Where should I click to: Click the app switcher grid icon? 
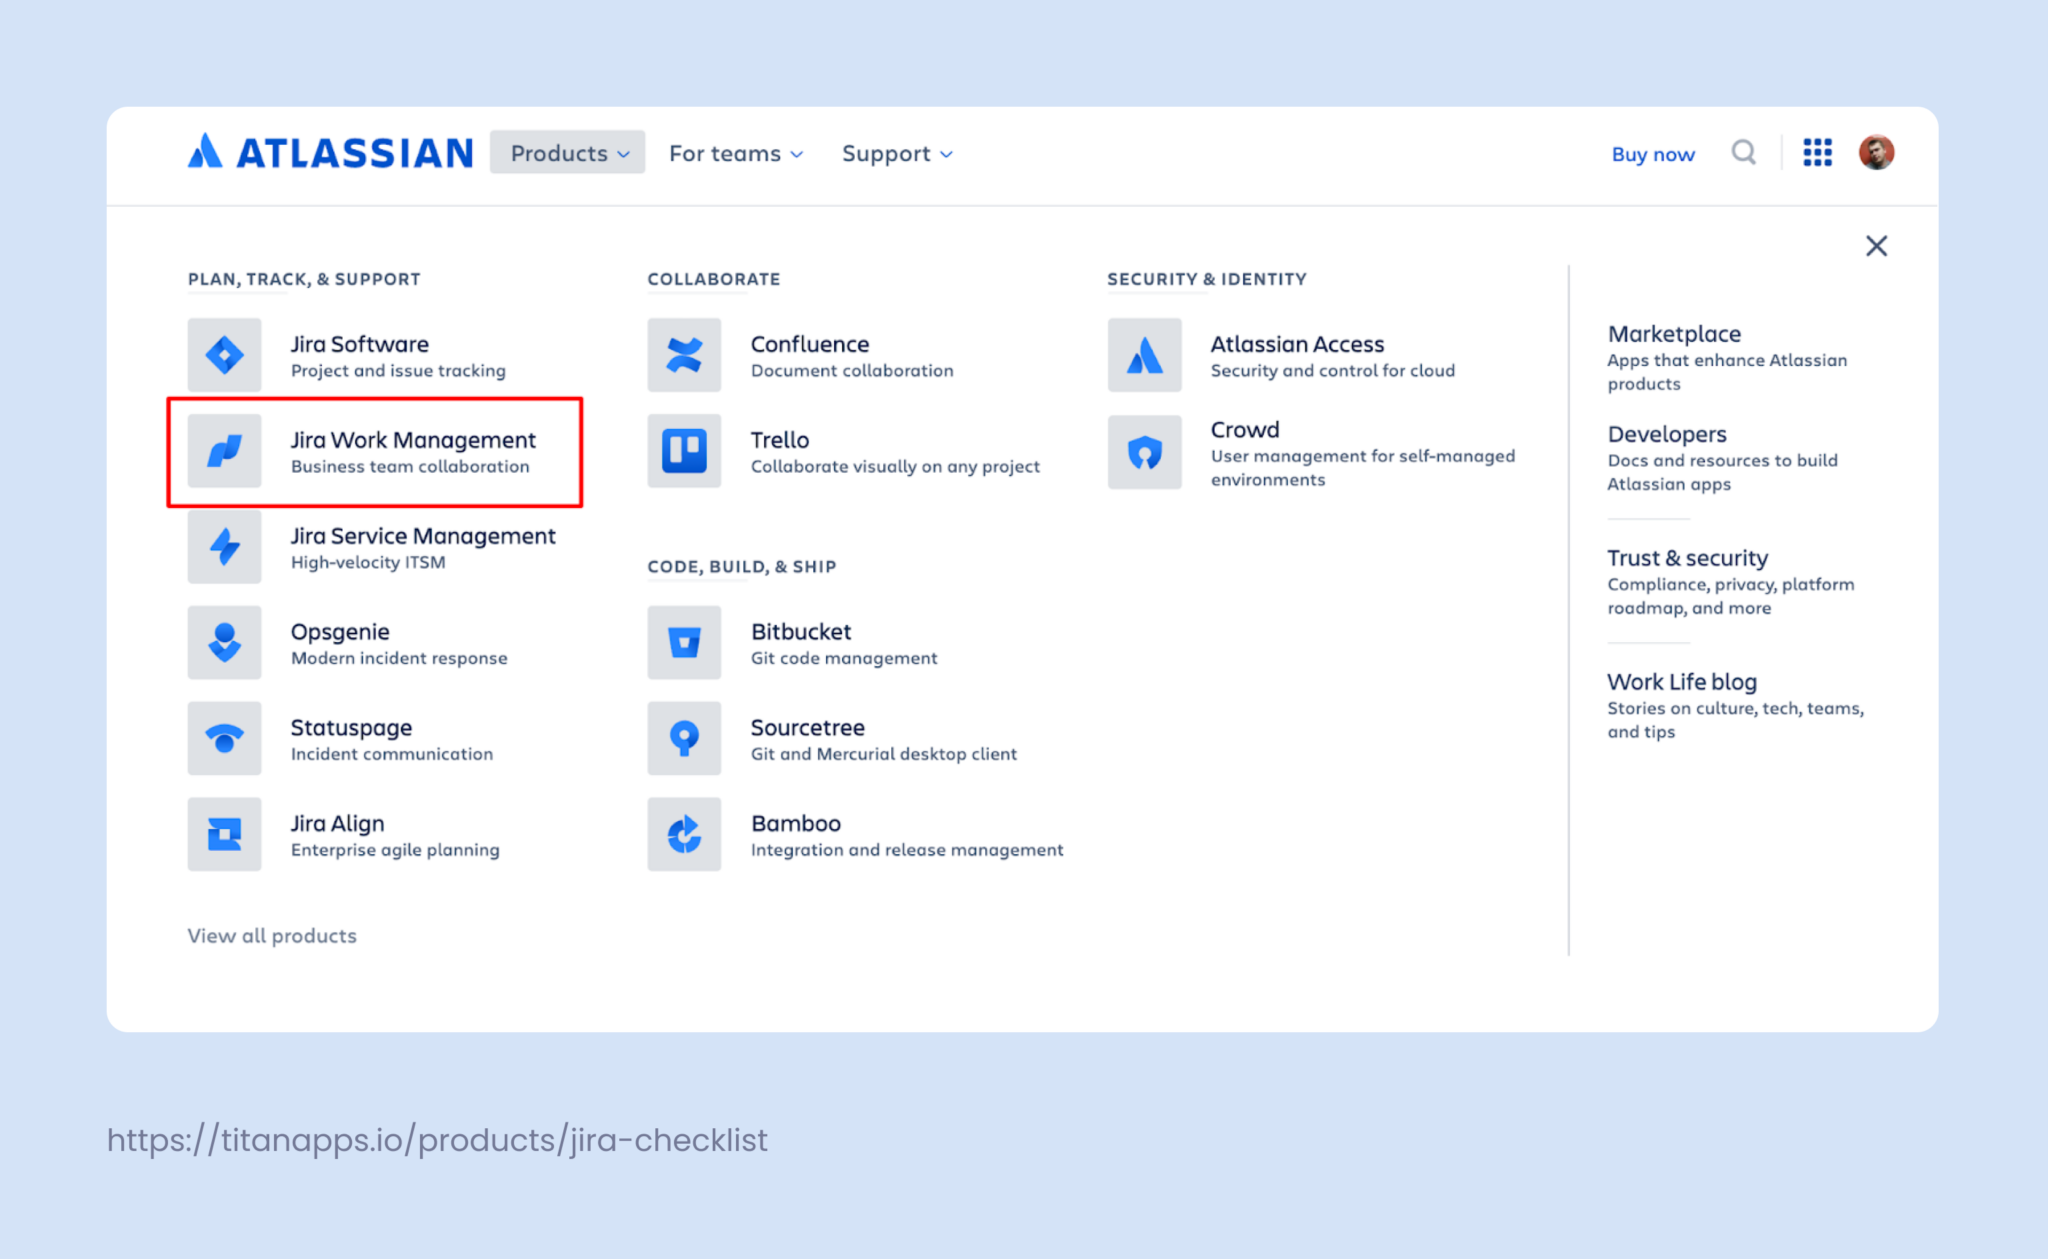[1817, 152]
